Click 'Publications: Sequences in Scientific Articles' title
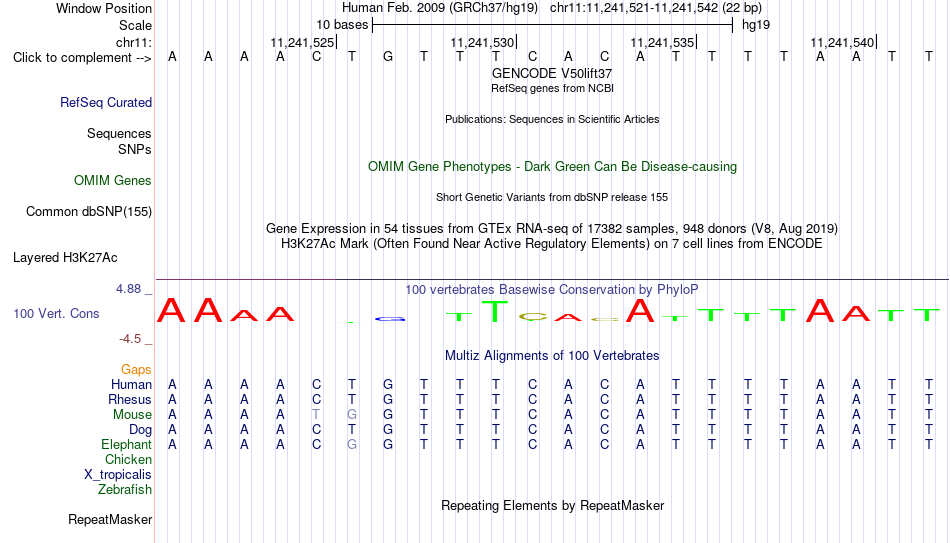950x543 pixels. [x=552, y=119]
